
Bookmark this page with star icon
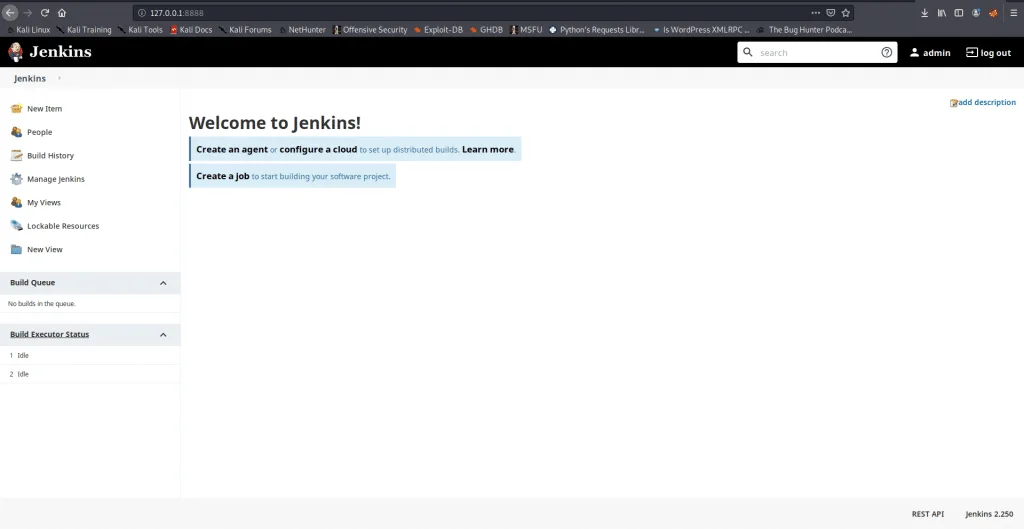point(846,12)
